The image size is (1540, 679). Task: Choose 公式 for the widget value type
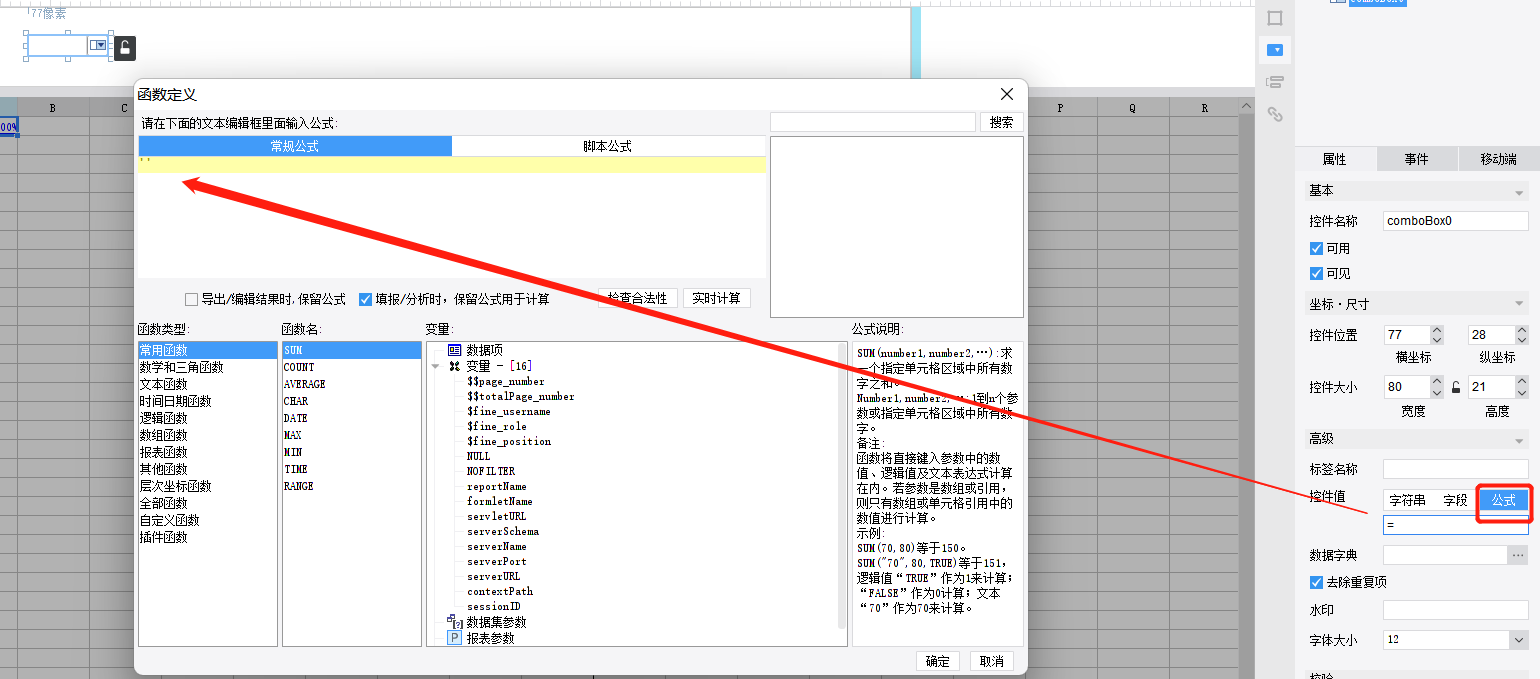click(1503, 500)
